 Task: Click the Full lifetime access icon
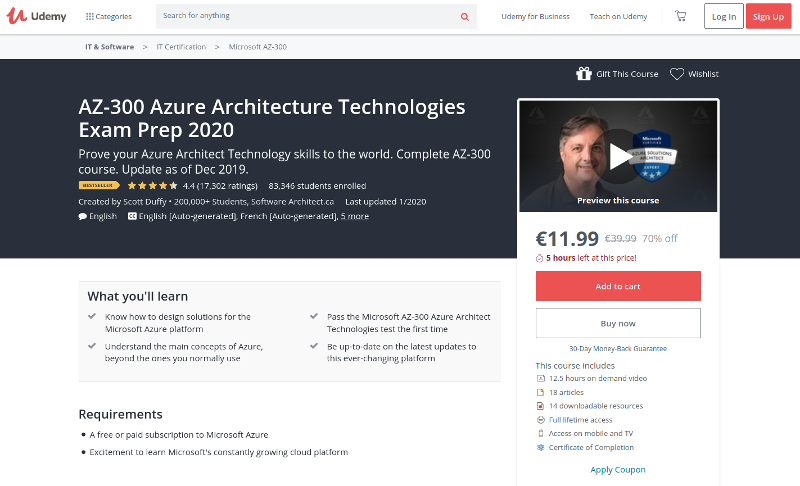[541, 420]
